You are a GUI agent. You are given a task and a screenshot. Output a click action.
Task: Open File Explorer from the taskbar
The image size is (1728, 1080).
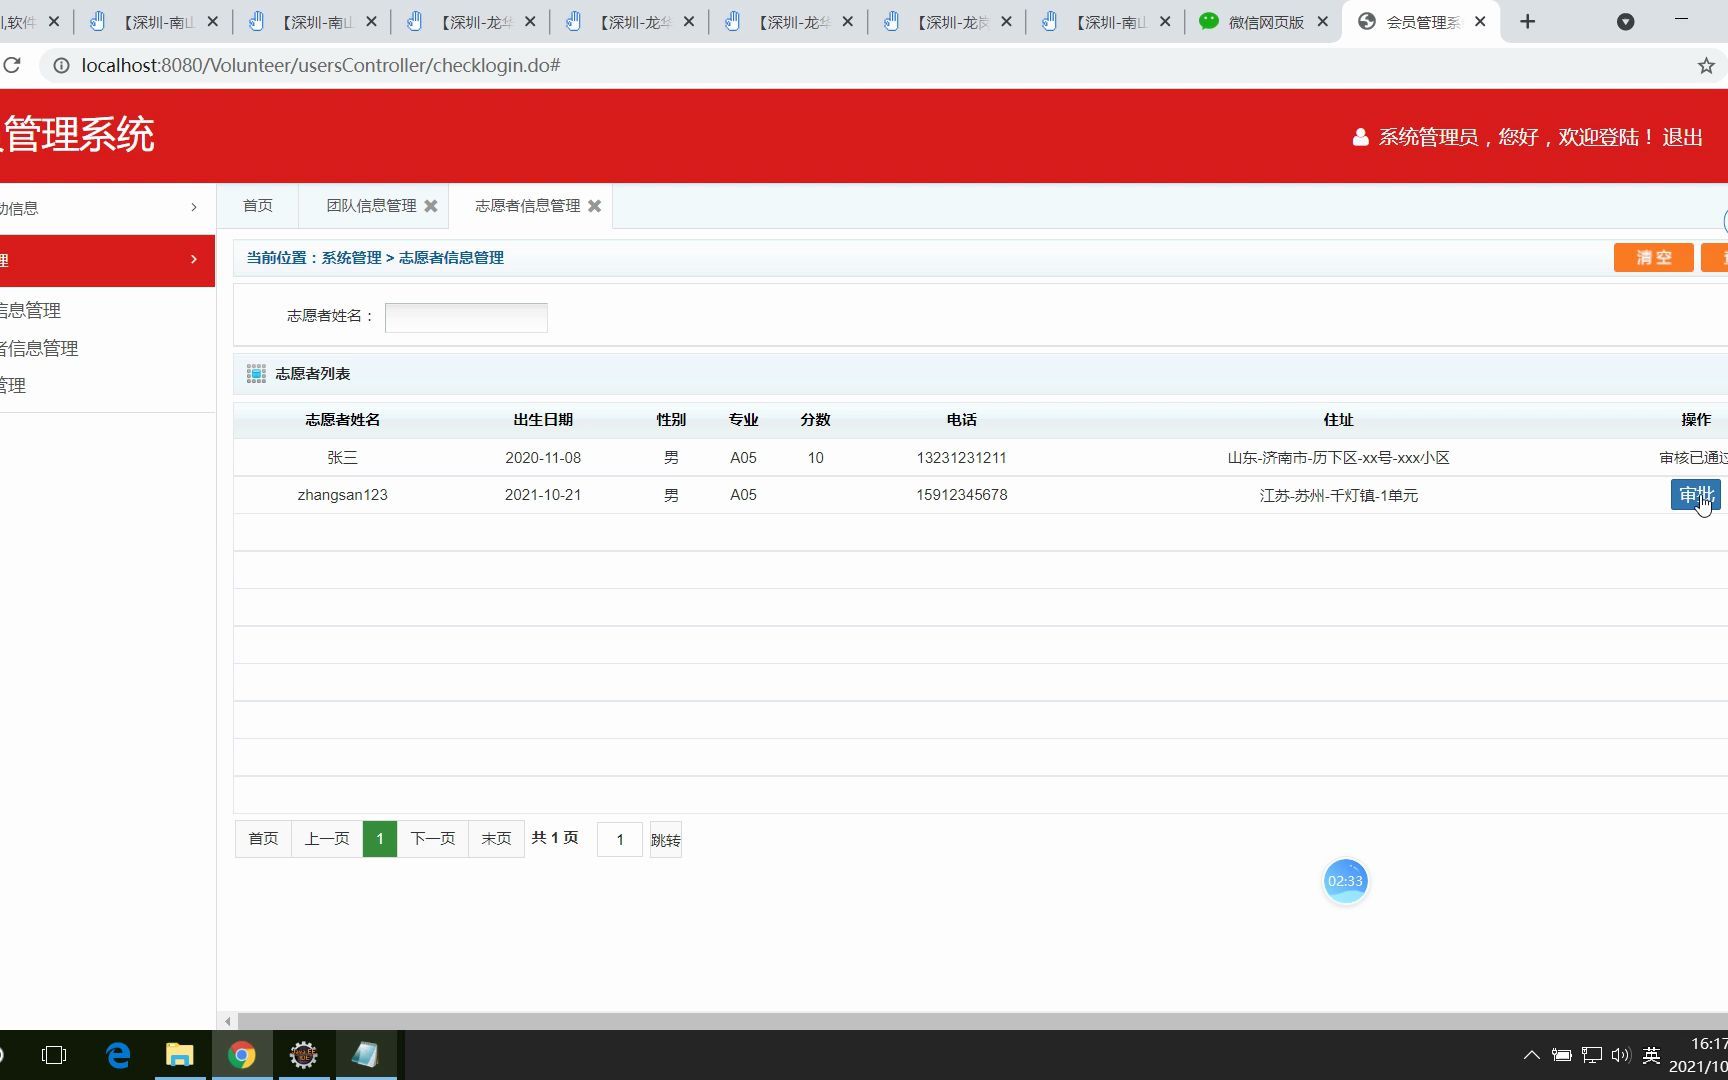(179, 1055)
